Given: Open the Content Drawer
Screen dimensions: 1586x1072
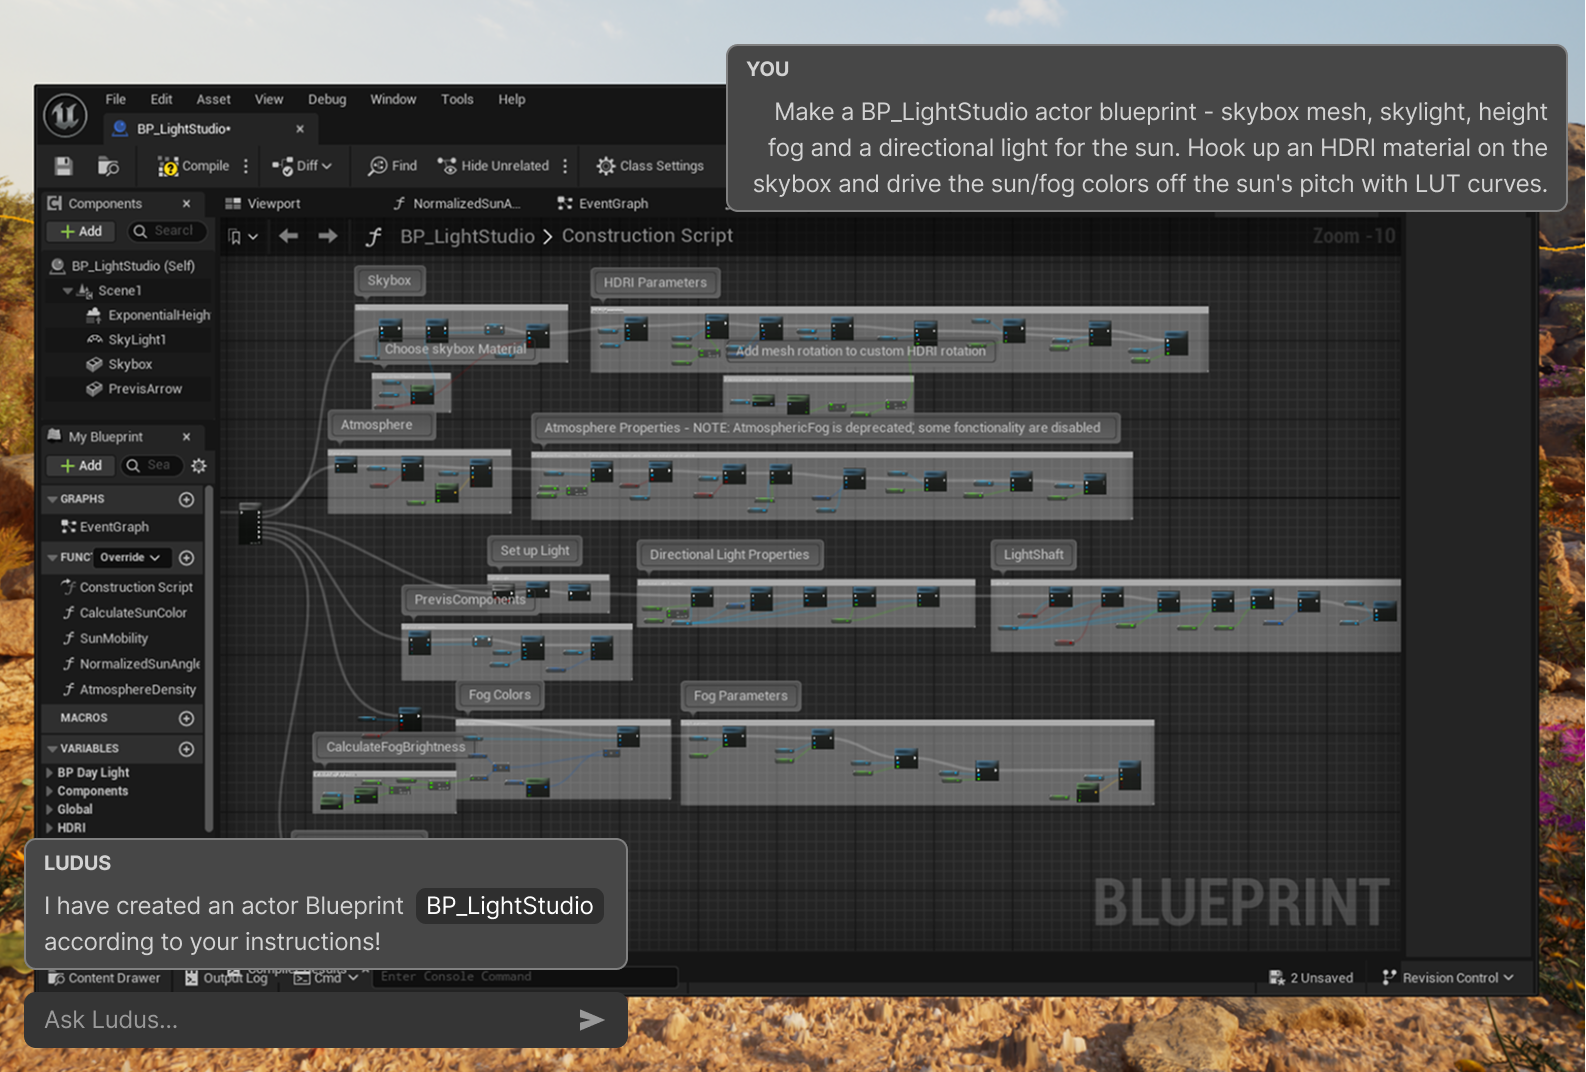Looking at the screenshot, I should 104,978.
